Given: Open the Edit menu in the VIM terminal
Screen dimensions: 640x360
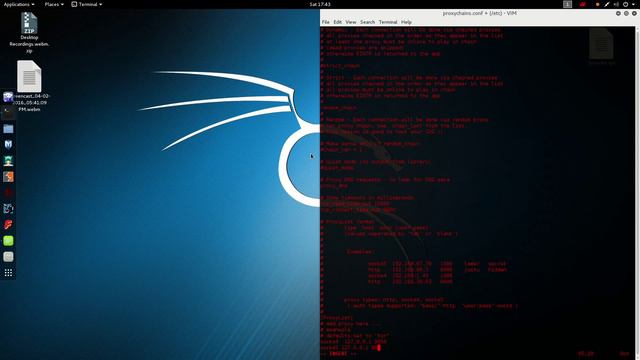Looking at the screenshot, I should pyautogui.click(x=338, y=22).
